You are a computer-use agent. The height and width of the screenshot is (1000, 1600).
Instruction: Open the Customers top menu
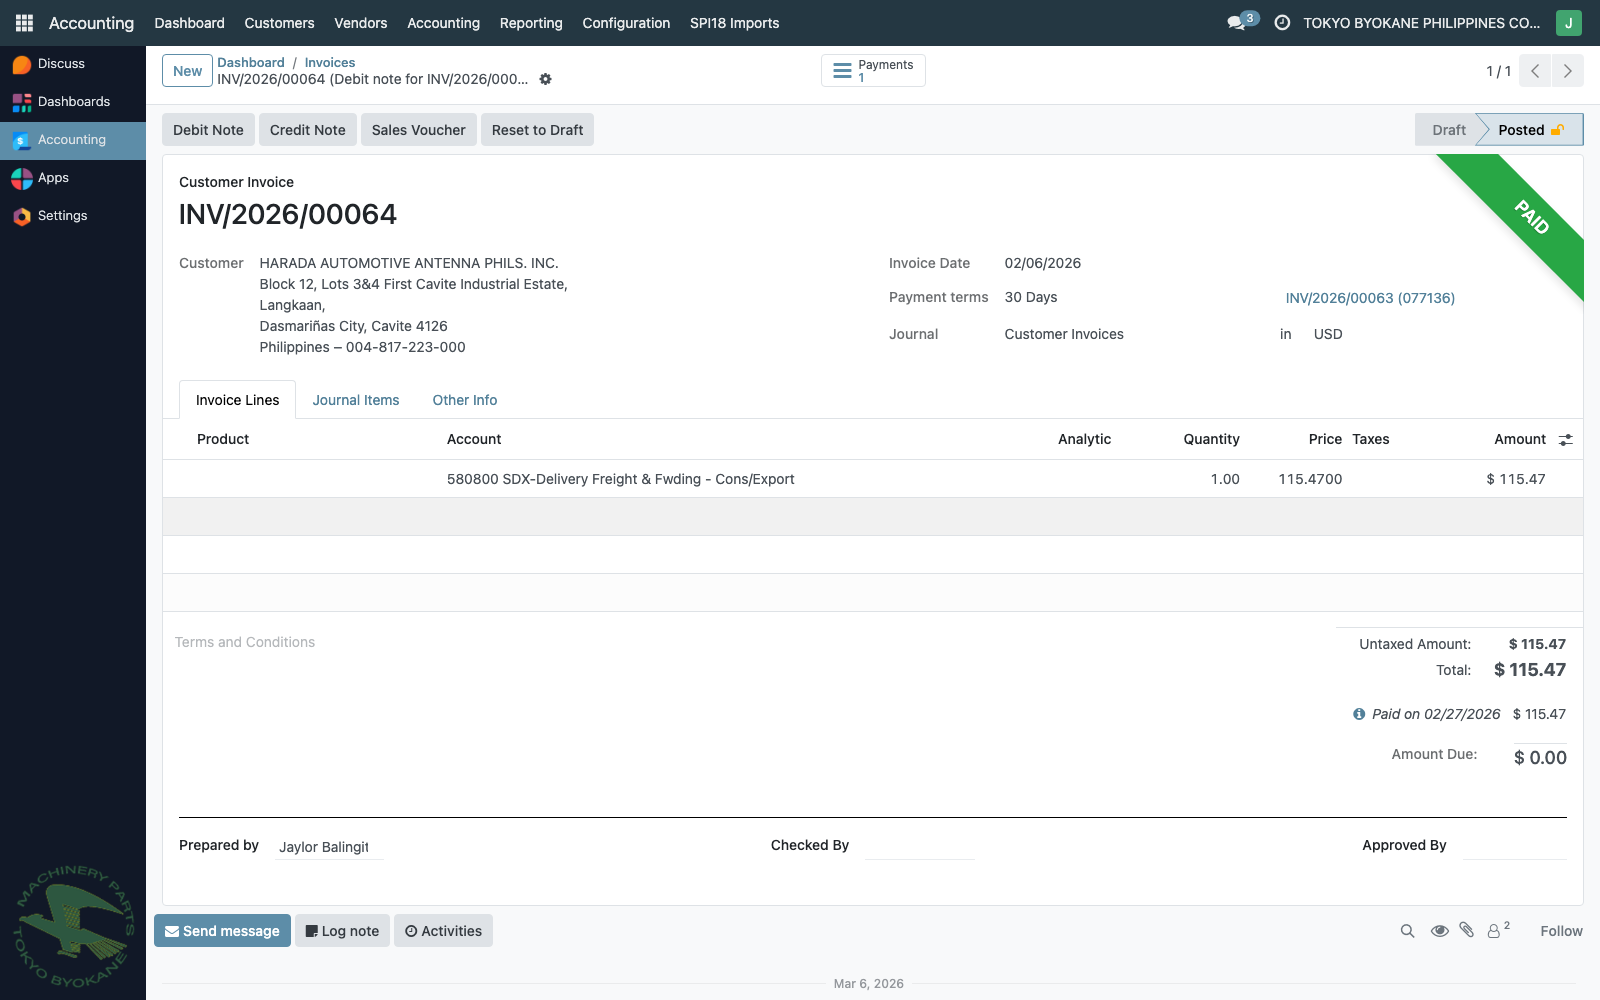tap(279, 23)
